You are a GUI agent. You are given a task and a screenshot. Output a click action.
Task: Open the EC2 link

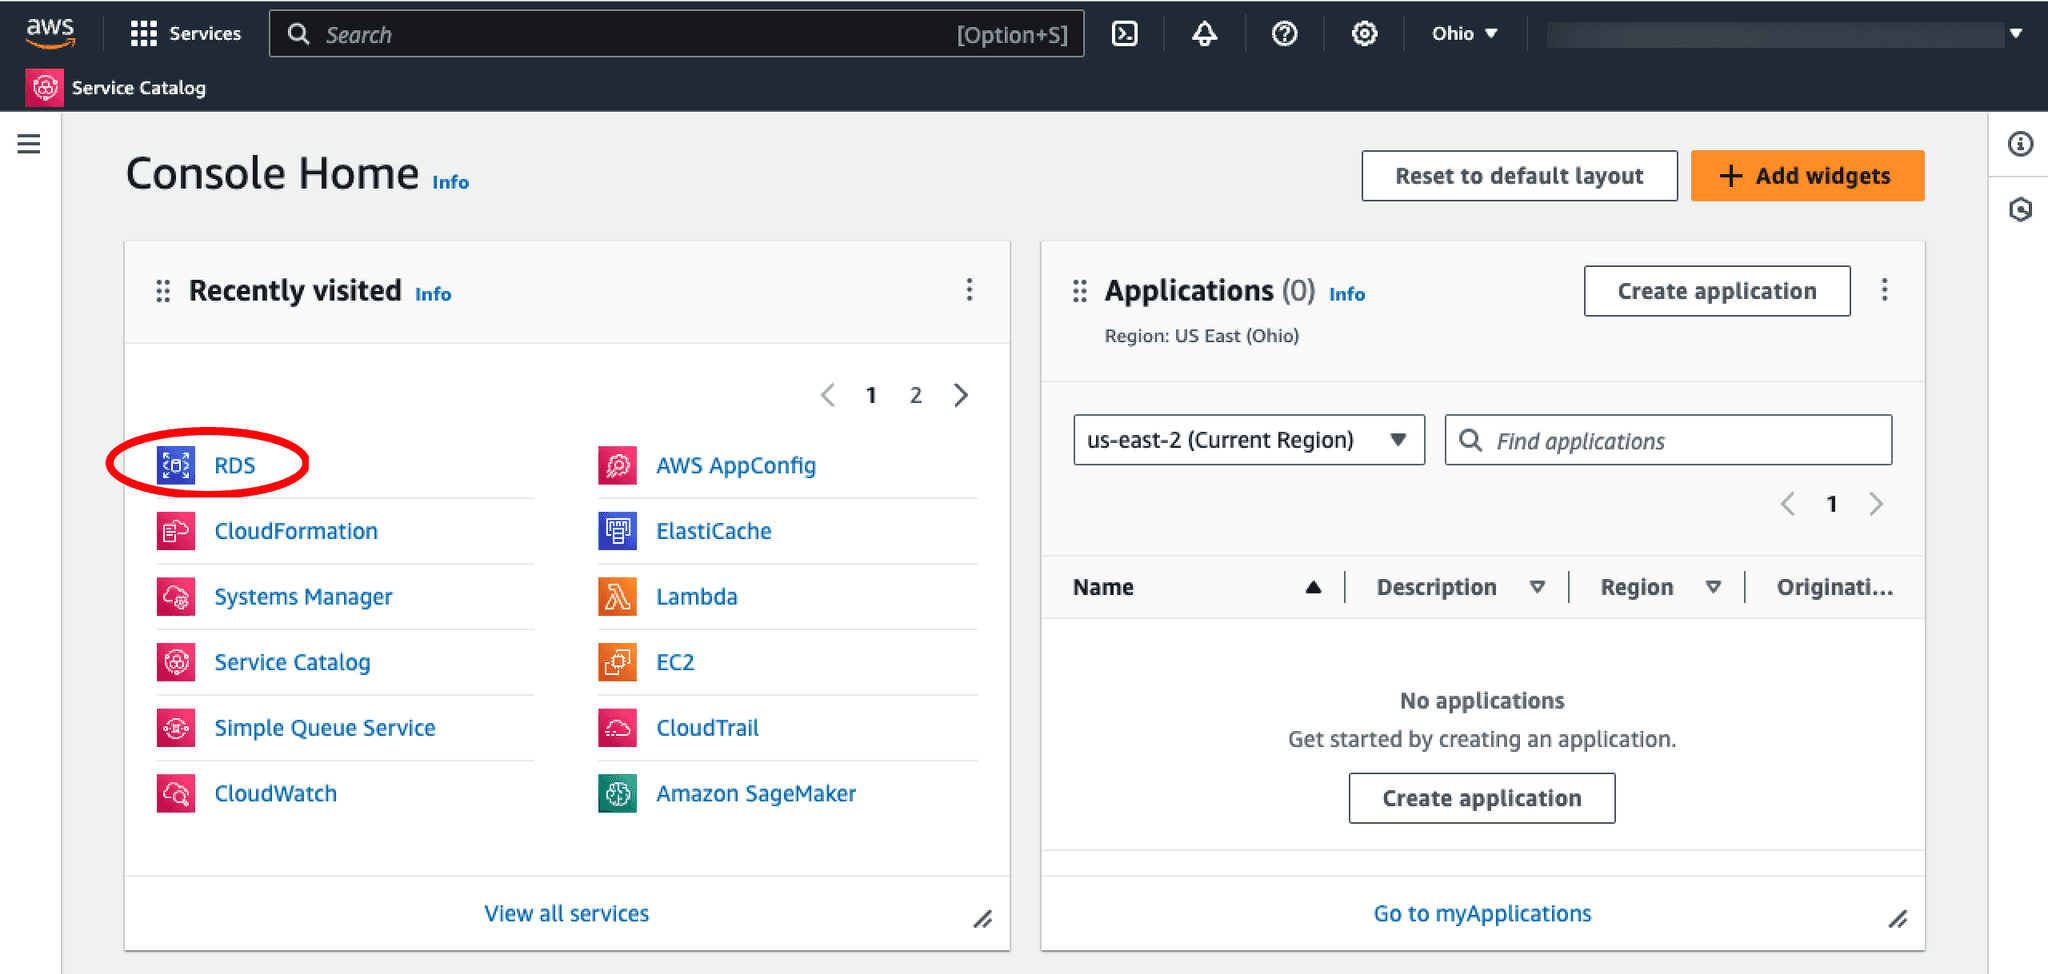pyautogui.click(x=675, y=662)
